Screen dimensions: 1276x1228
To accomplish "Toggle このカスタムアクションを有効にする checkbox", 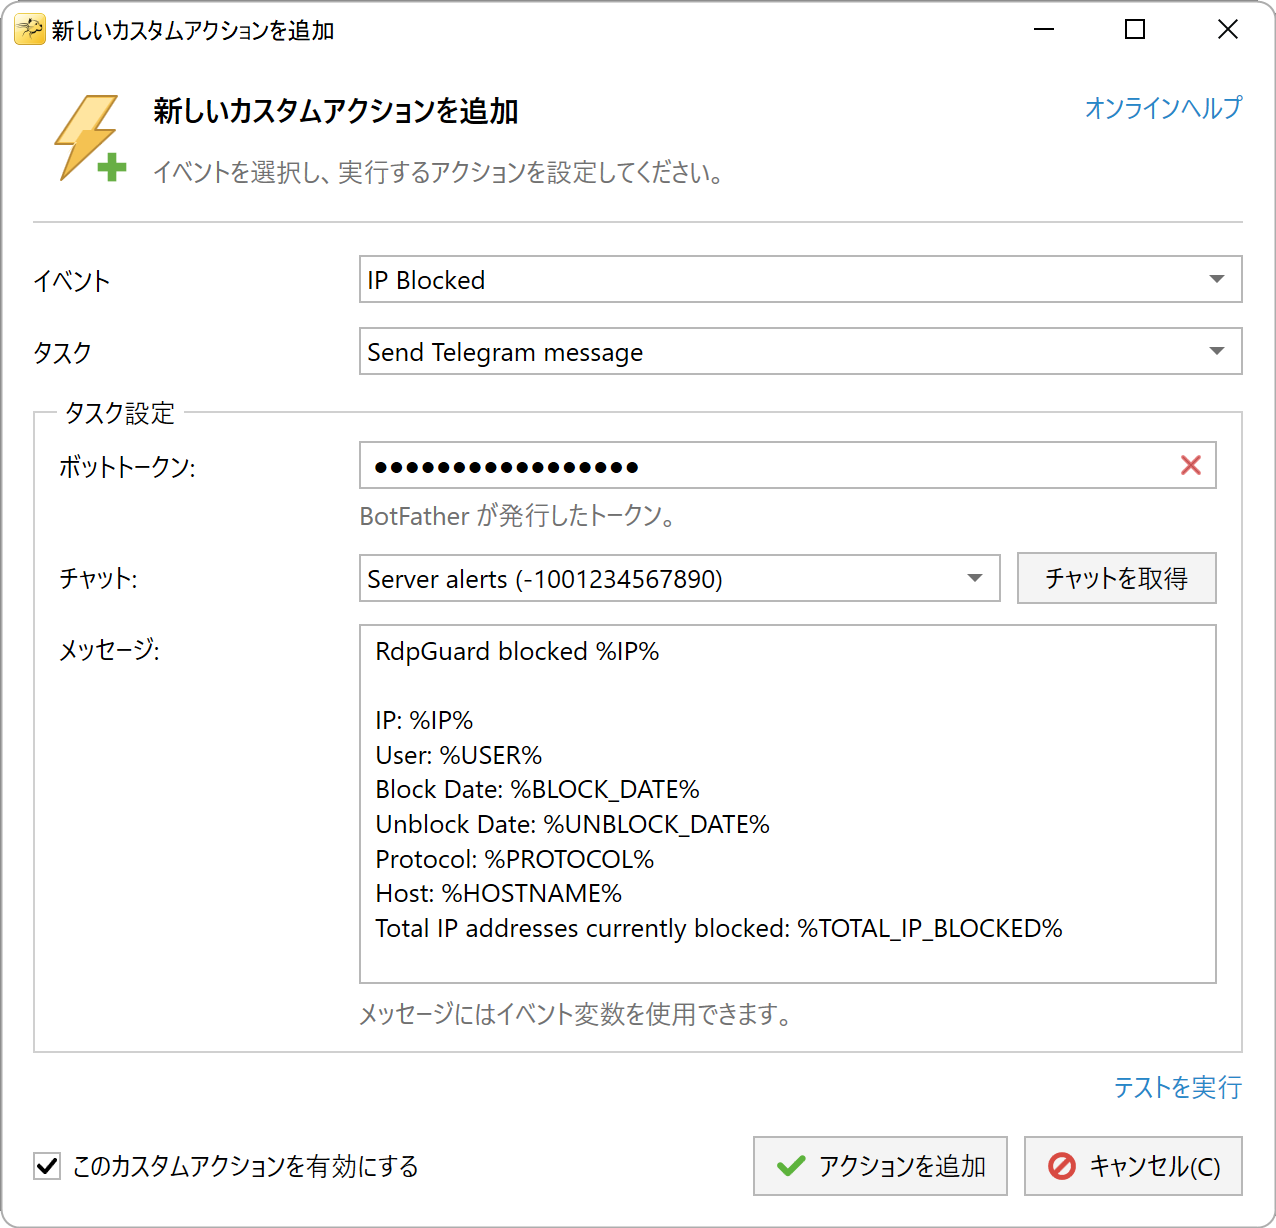I will pyautogui.click(x=47, y=1166).
